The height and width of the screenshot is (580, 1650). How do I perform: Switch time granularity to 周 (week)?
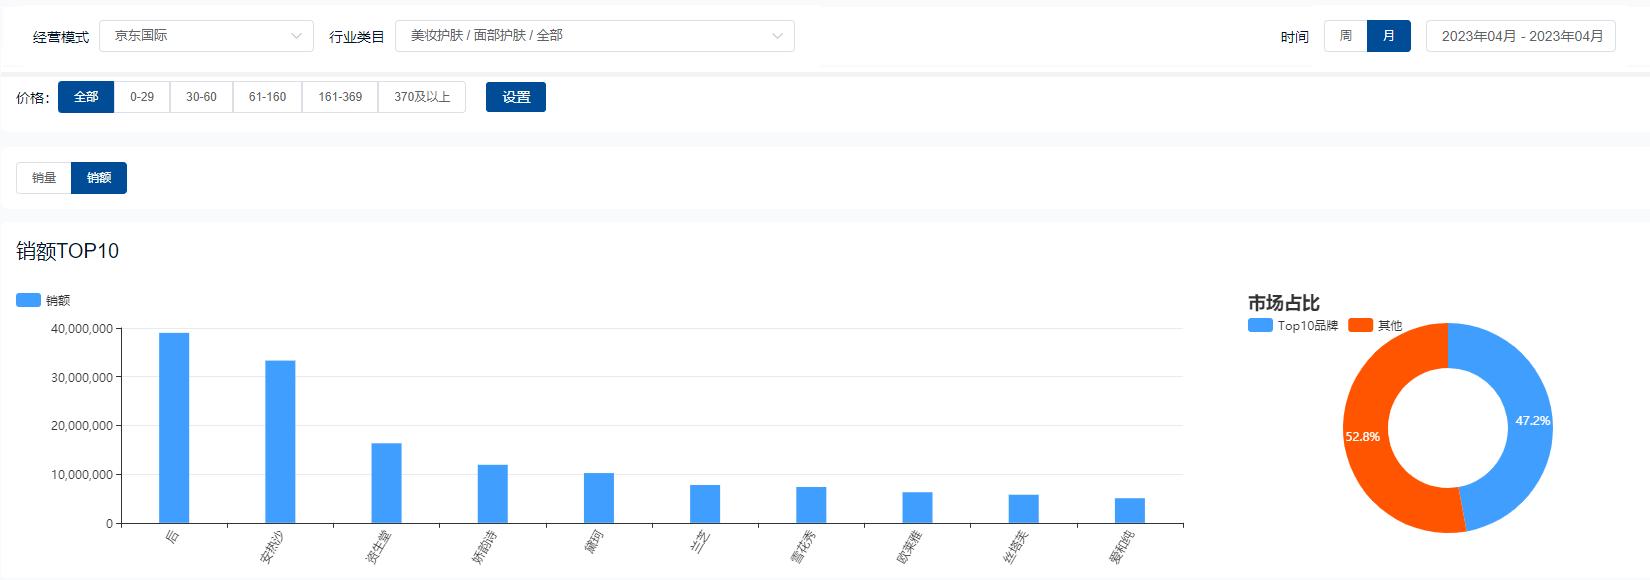(1344, 36)
